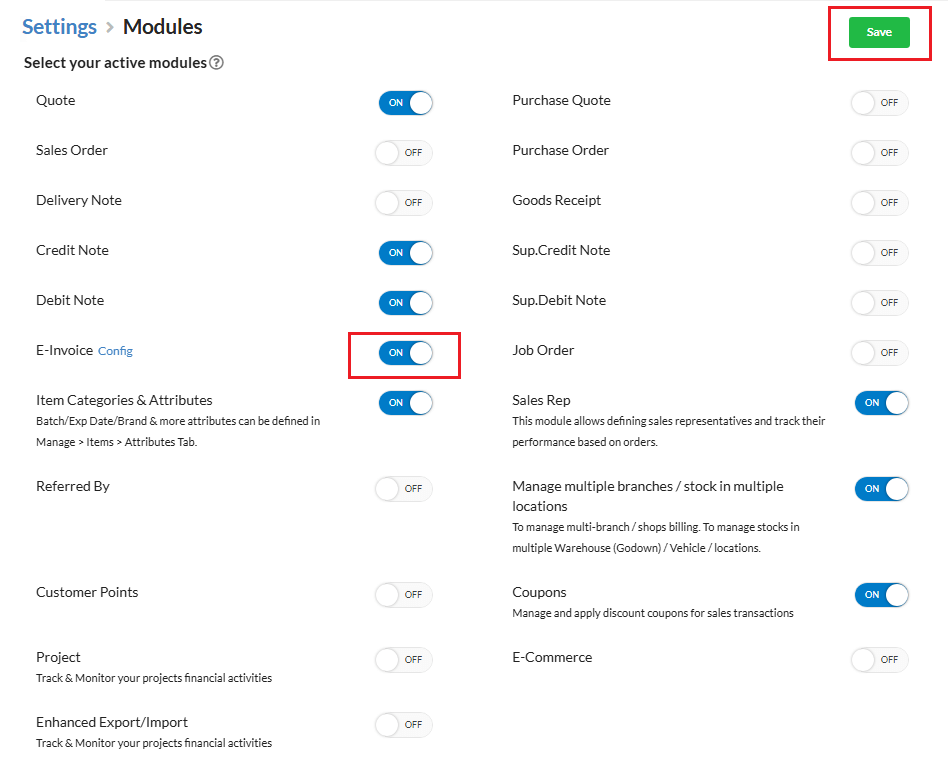Disable the Debit Note toggle

pyautogui.click(x=405, y=302)
